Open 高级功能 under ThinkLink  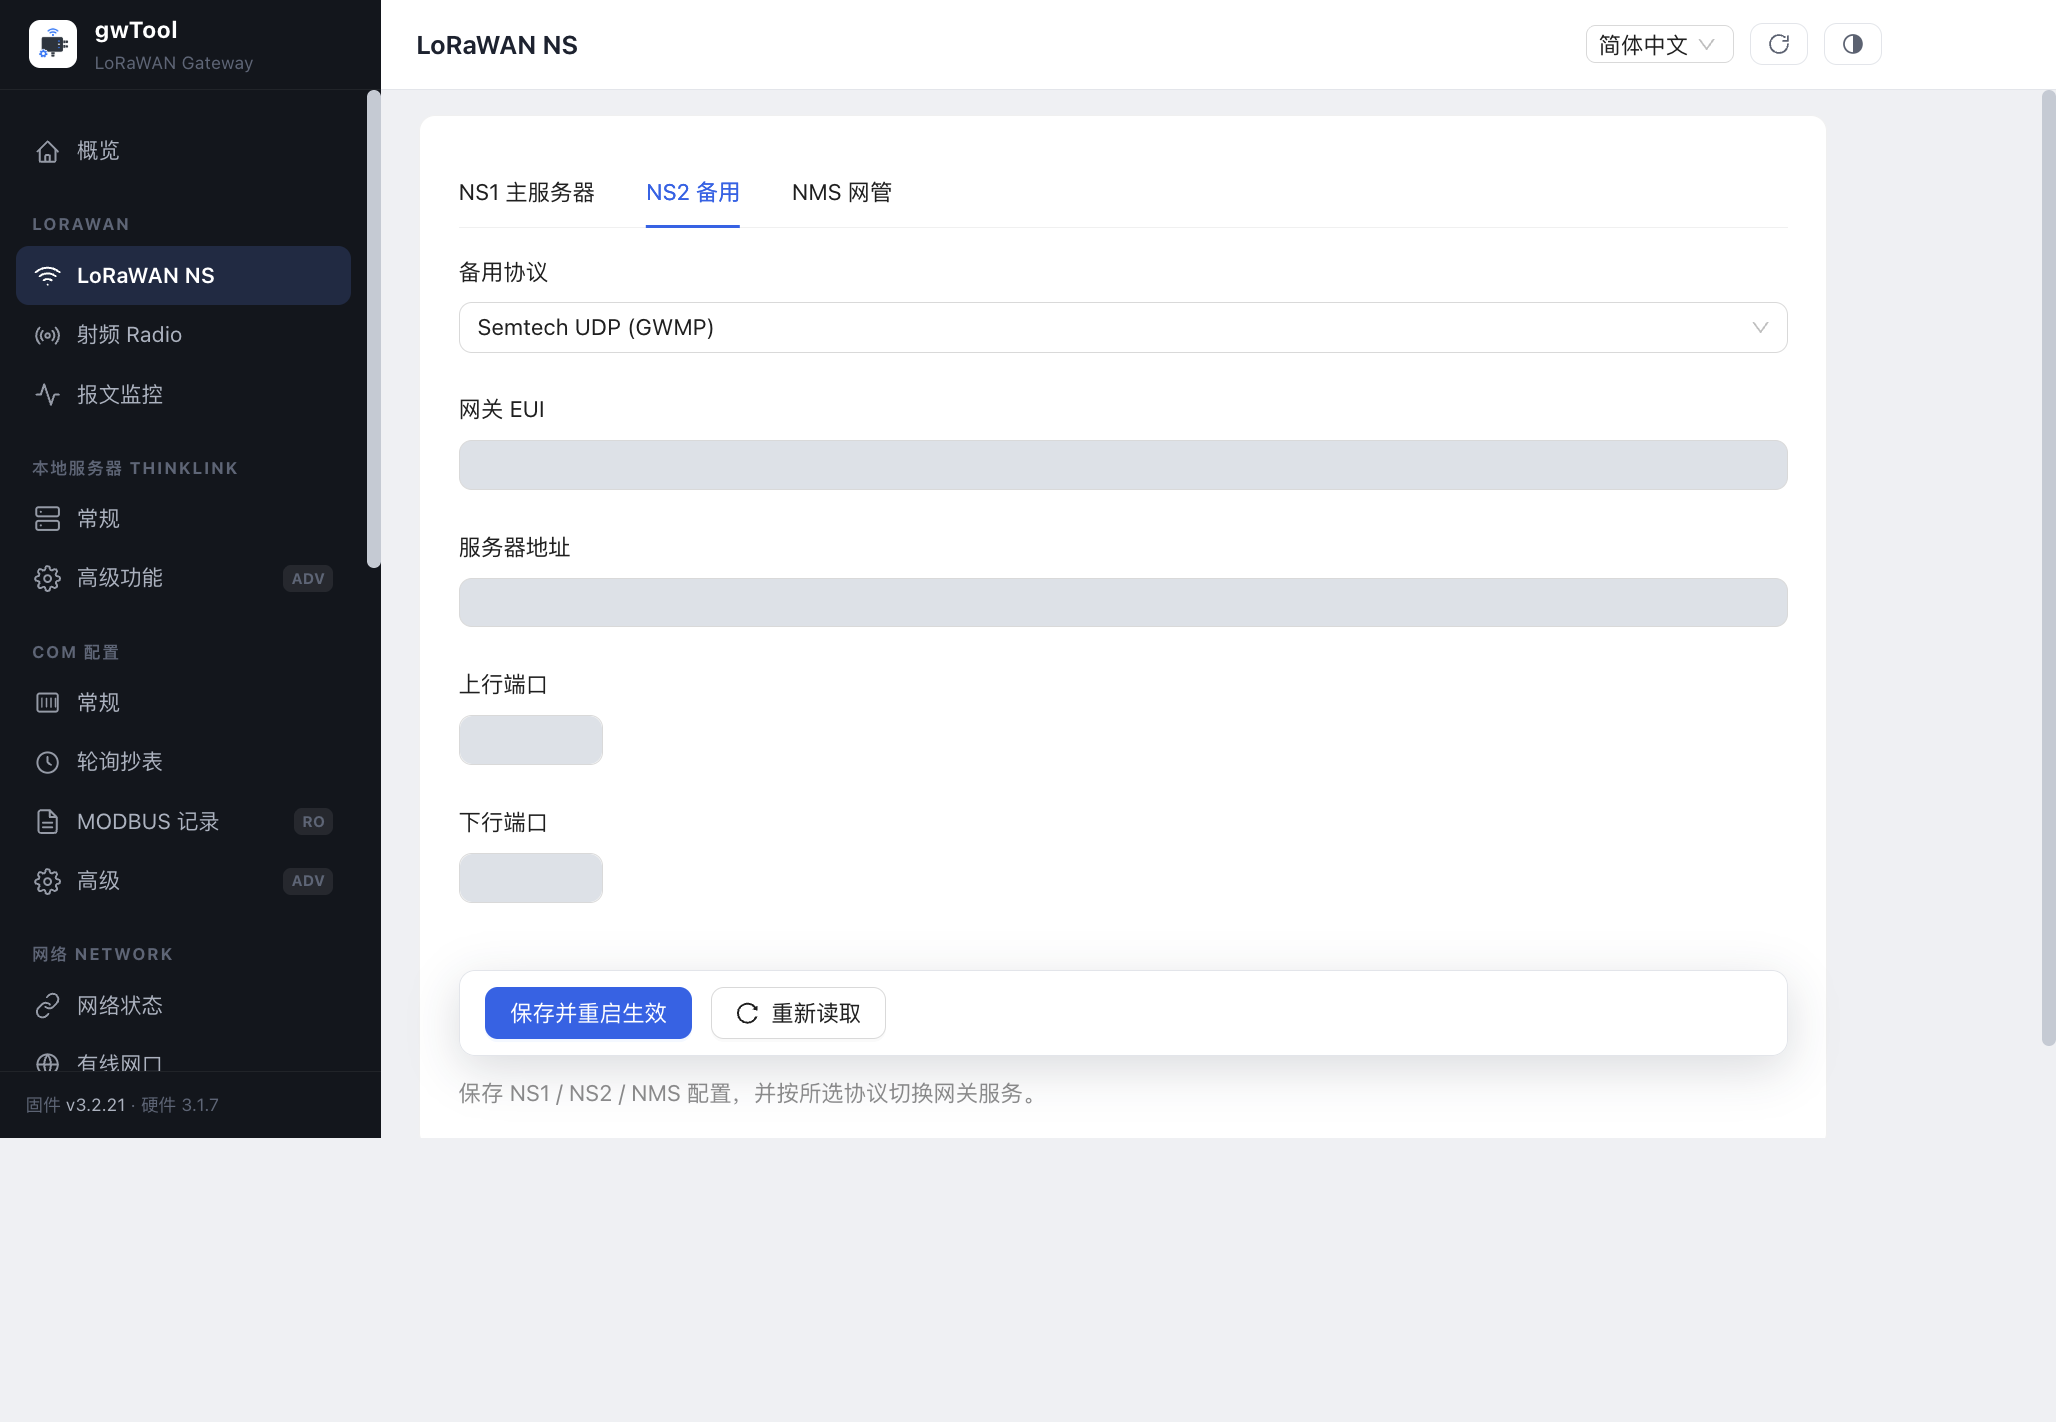[x=183, y=578]
